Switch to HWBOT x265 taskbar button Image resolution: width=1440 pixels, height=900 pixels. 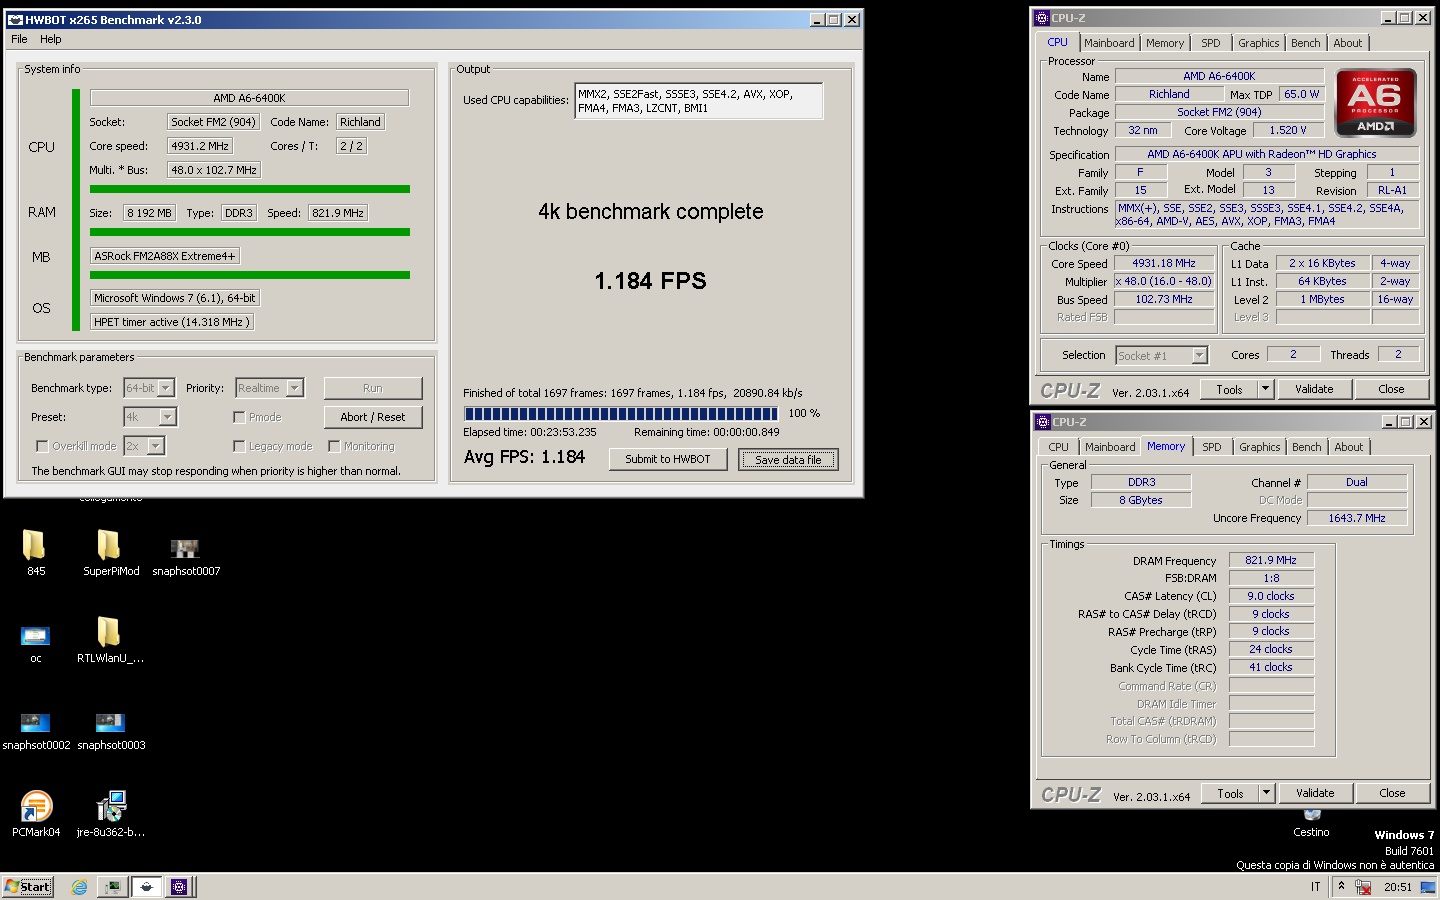click(x=147, y=887)
